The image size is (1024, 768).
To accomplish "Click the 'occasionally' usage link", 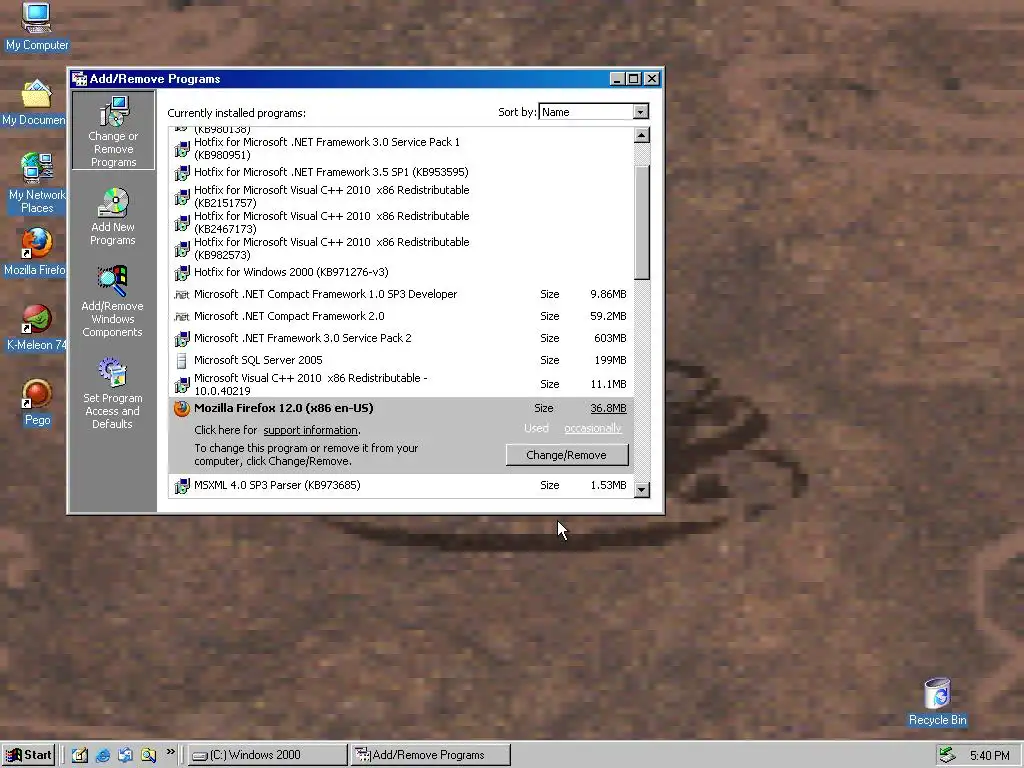I will [592, 428].
